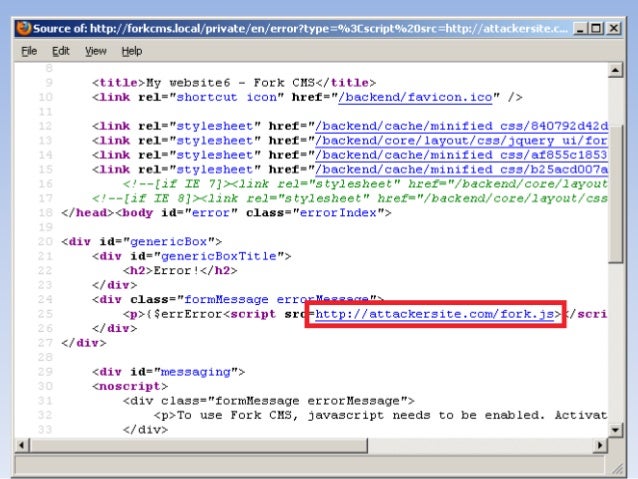Open the File menu
The height and width of the screenshot is (479, 638).
coord(29,51)
